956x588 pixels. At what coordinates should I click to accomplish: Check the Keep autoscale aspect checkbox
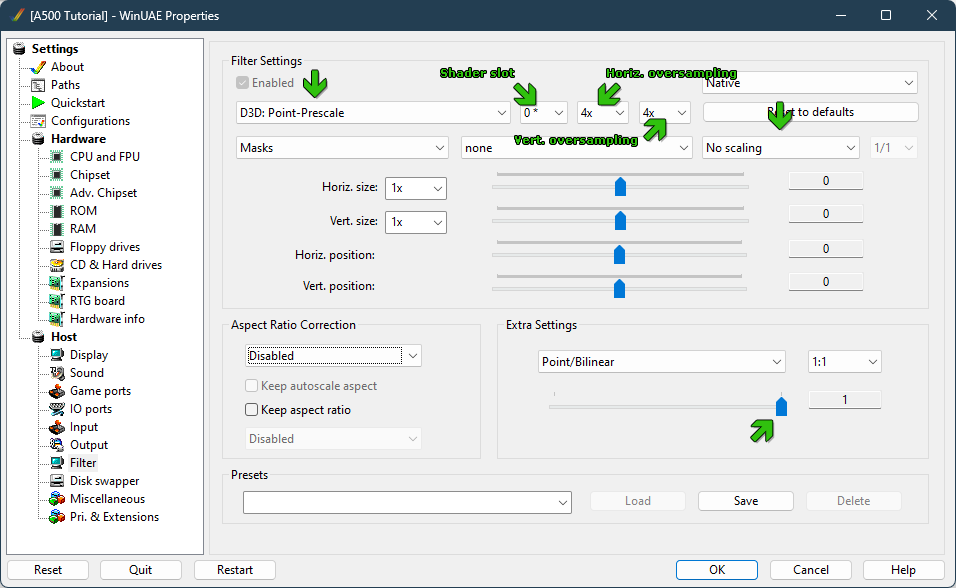tap(251, 385)
